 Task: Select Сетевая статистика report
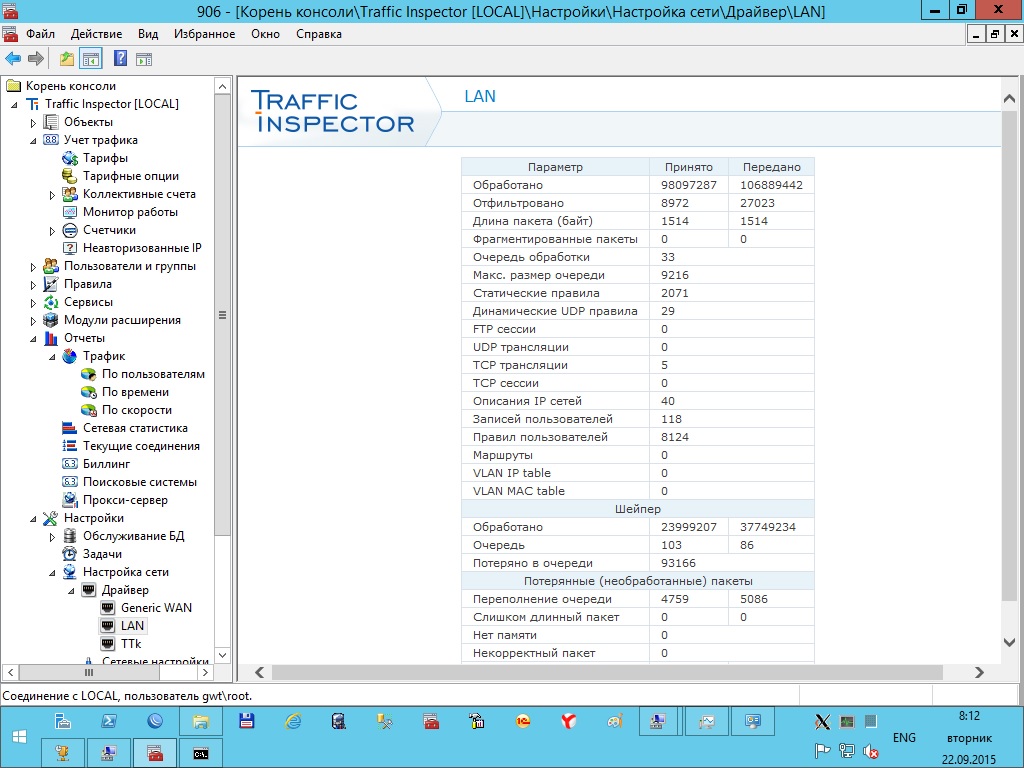(x=135, y=428)
